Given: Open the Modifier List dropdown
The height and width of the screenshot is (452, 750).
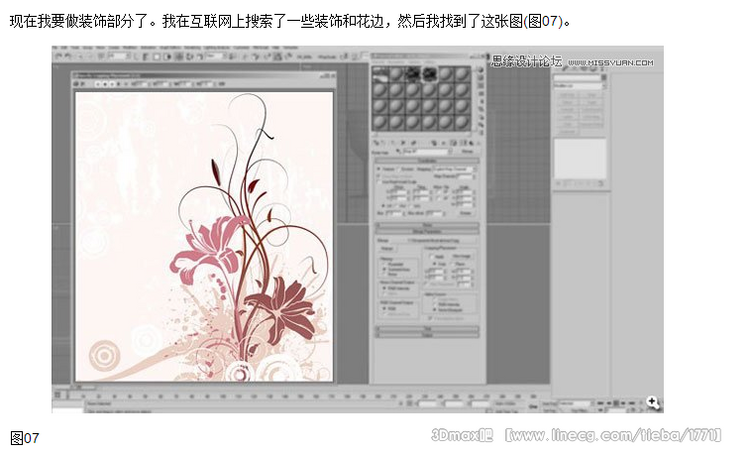Looking at the screenshot, I should [x=580, y=86].
